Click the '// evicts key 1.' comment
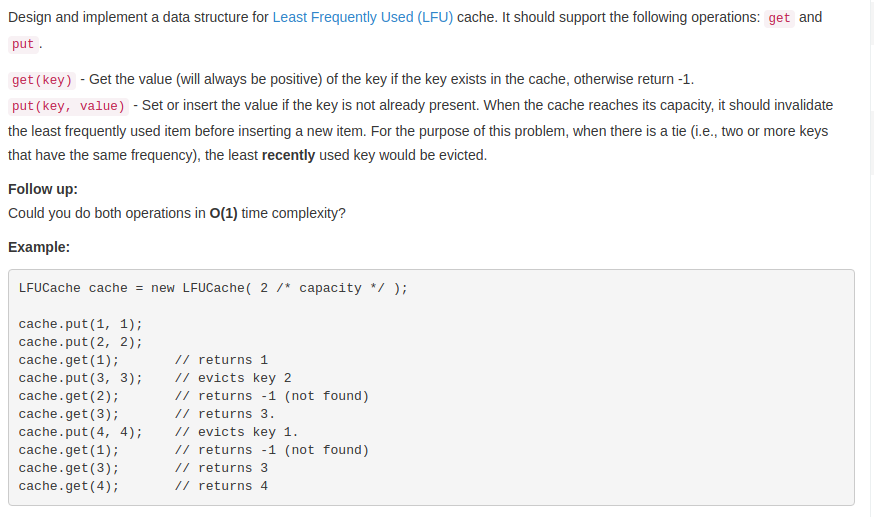This screenshot has width=874, height=517. (237, 432)
